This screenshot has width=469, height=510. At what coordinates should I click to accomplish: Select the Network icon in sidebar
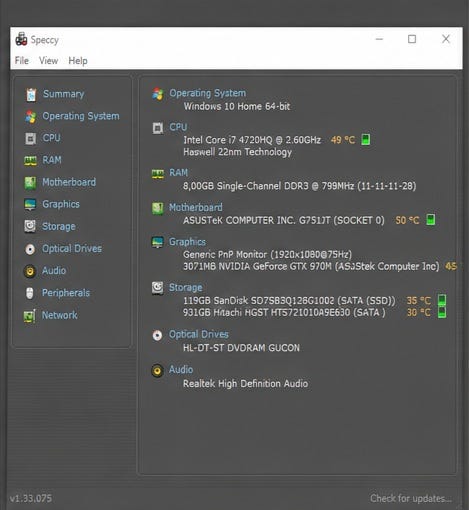29,316
